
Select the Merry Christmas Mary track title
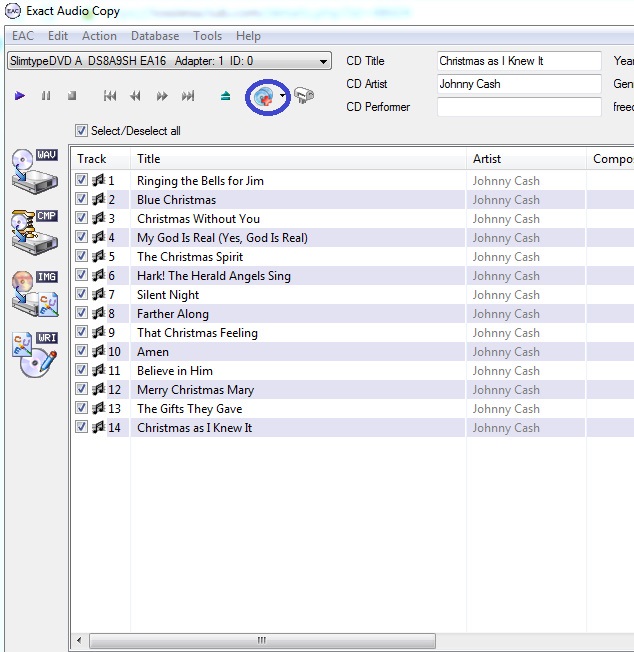[x=195, y=390]
